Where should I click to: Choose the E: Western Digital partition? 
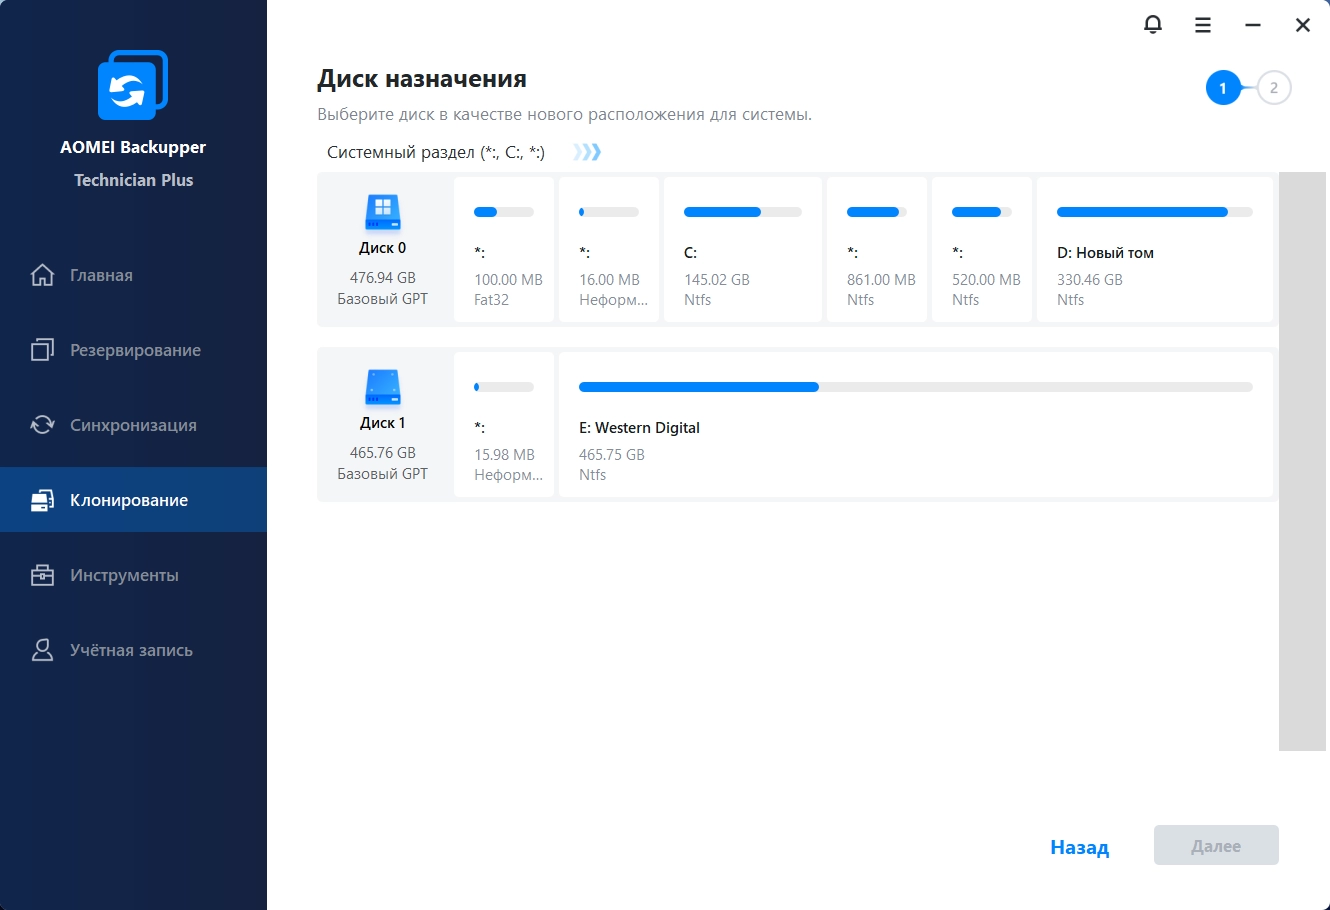tap(916, 424)
